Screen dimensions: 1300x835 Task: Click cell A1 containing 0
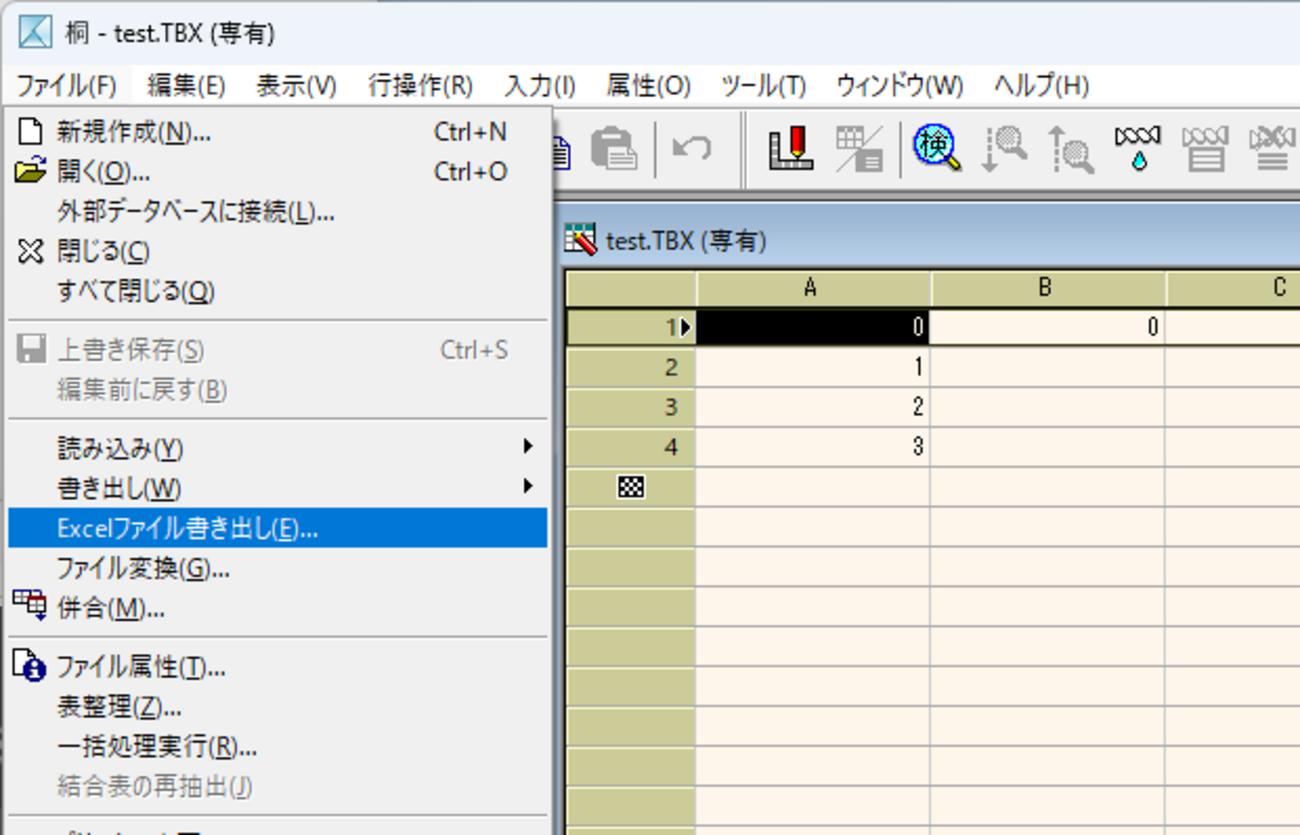813,327
